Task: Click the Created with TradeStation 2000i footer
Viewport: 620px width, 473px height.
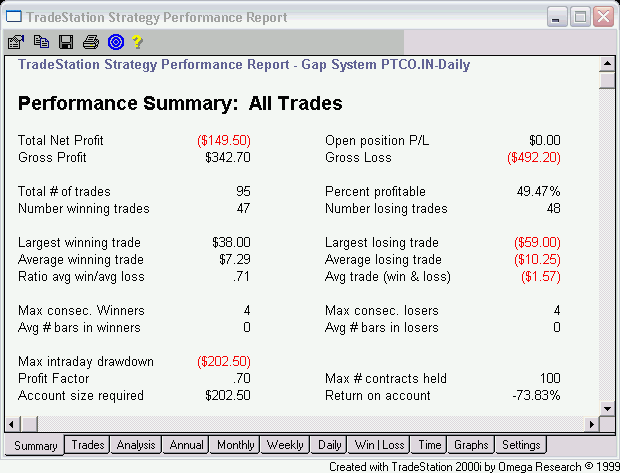Action: click(474, 467)
